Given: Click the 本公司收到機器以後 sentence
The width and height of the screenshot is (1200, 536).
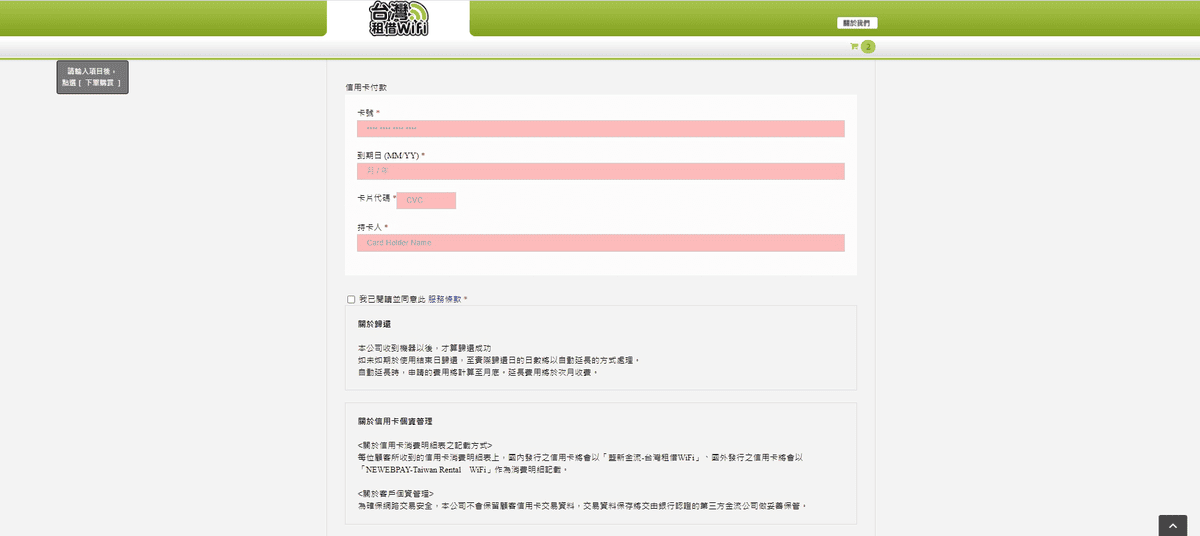Looking at the screenshot, I should 424,348.
